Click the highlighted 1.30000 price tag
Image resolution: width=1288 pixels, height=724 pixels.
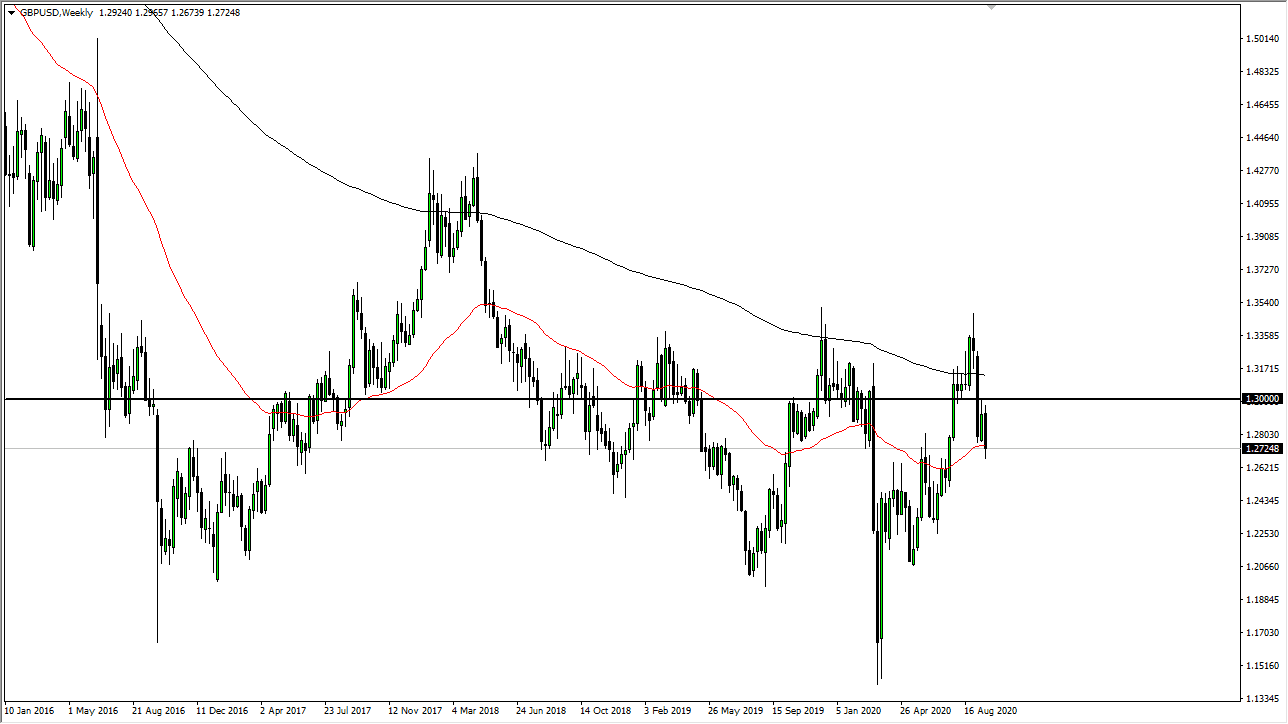pyautogui.click(x=1264, y=398)
